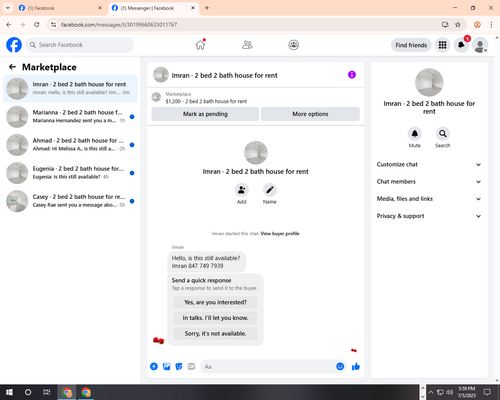Send a thumbs up like
The height and width of the screenshot is (400, 500).
pos(356,367)
